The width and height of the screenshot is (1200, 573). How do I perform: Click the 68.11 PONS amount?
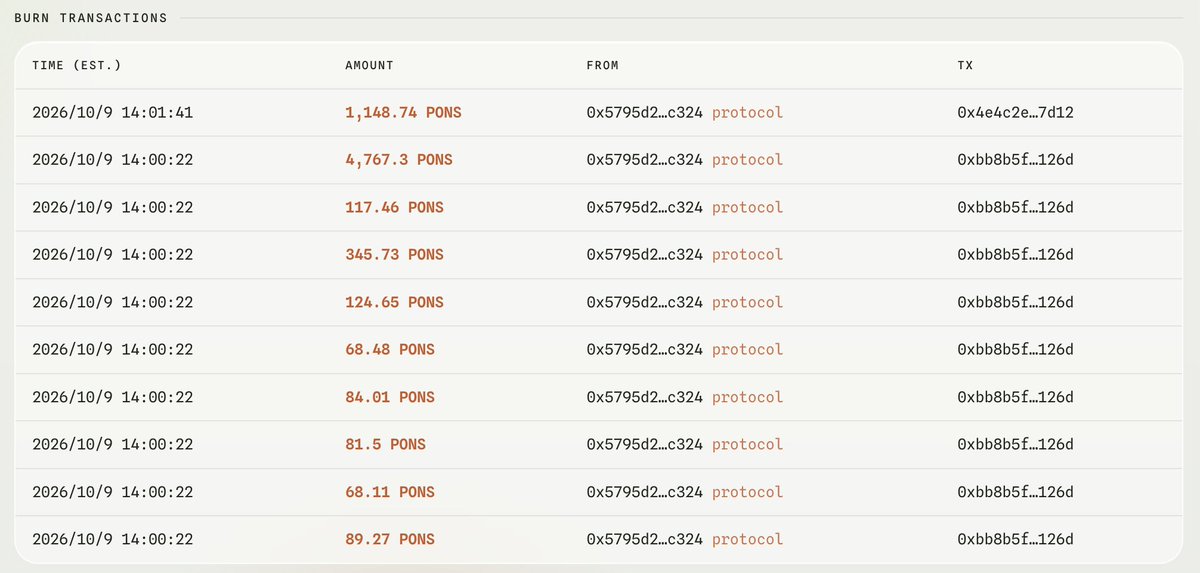[x=390, y=492]
